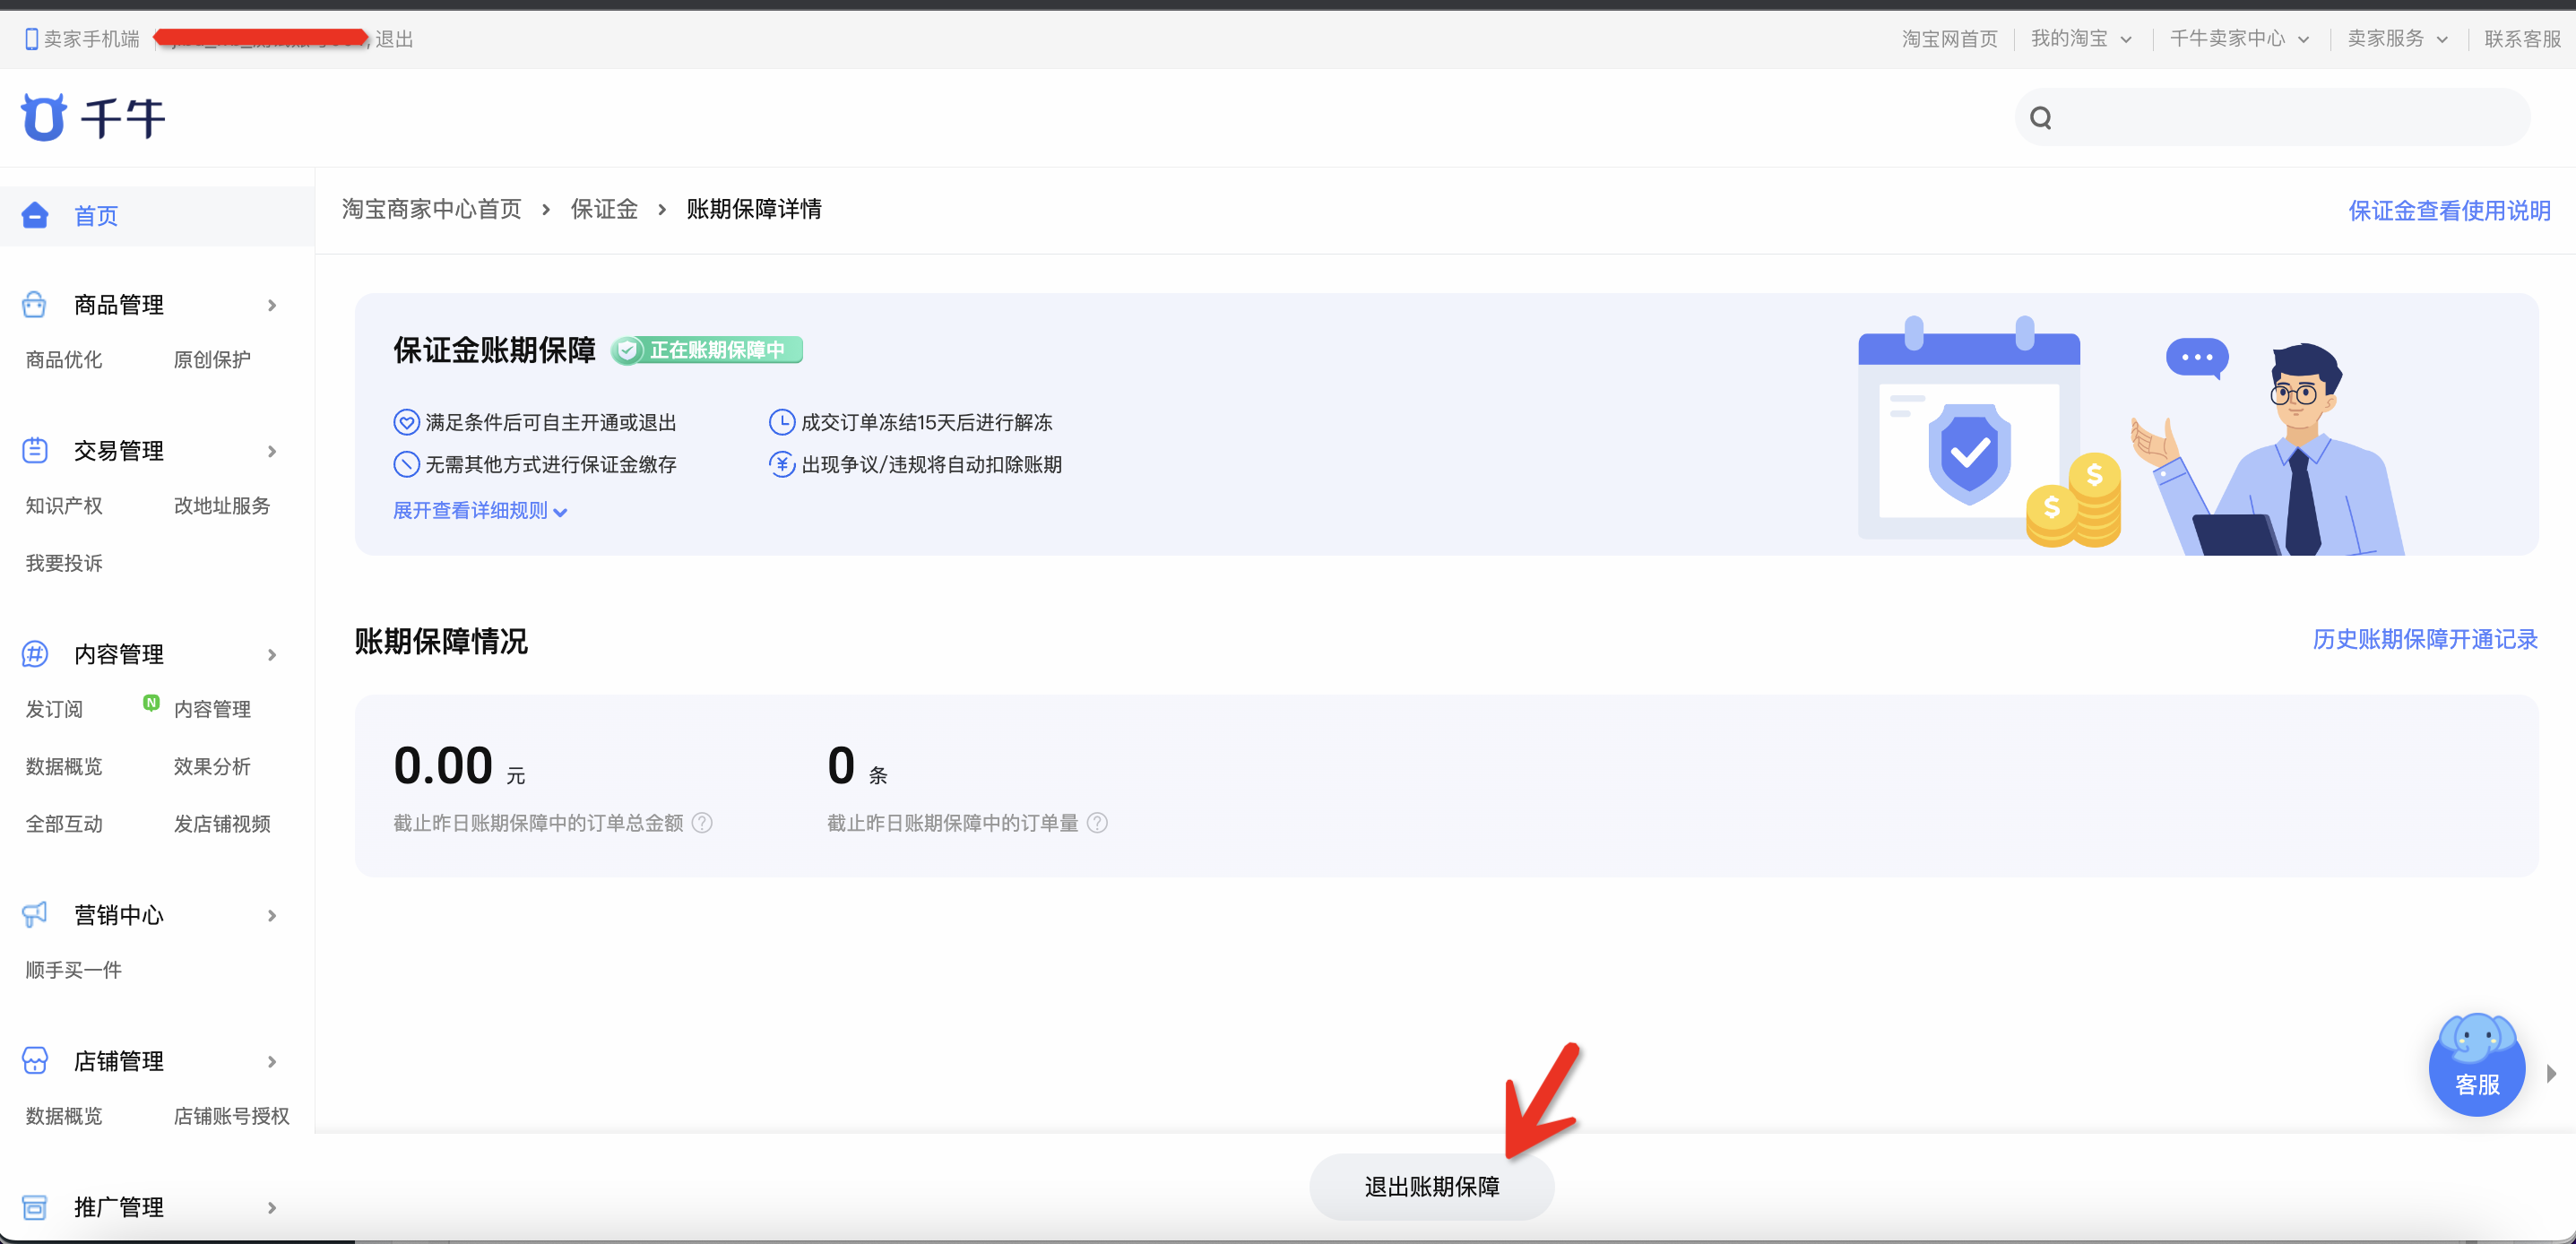The image size is (2576, 1244).
Task: Click the 内容管理 hashtag icon
Action: point(35,654)
